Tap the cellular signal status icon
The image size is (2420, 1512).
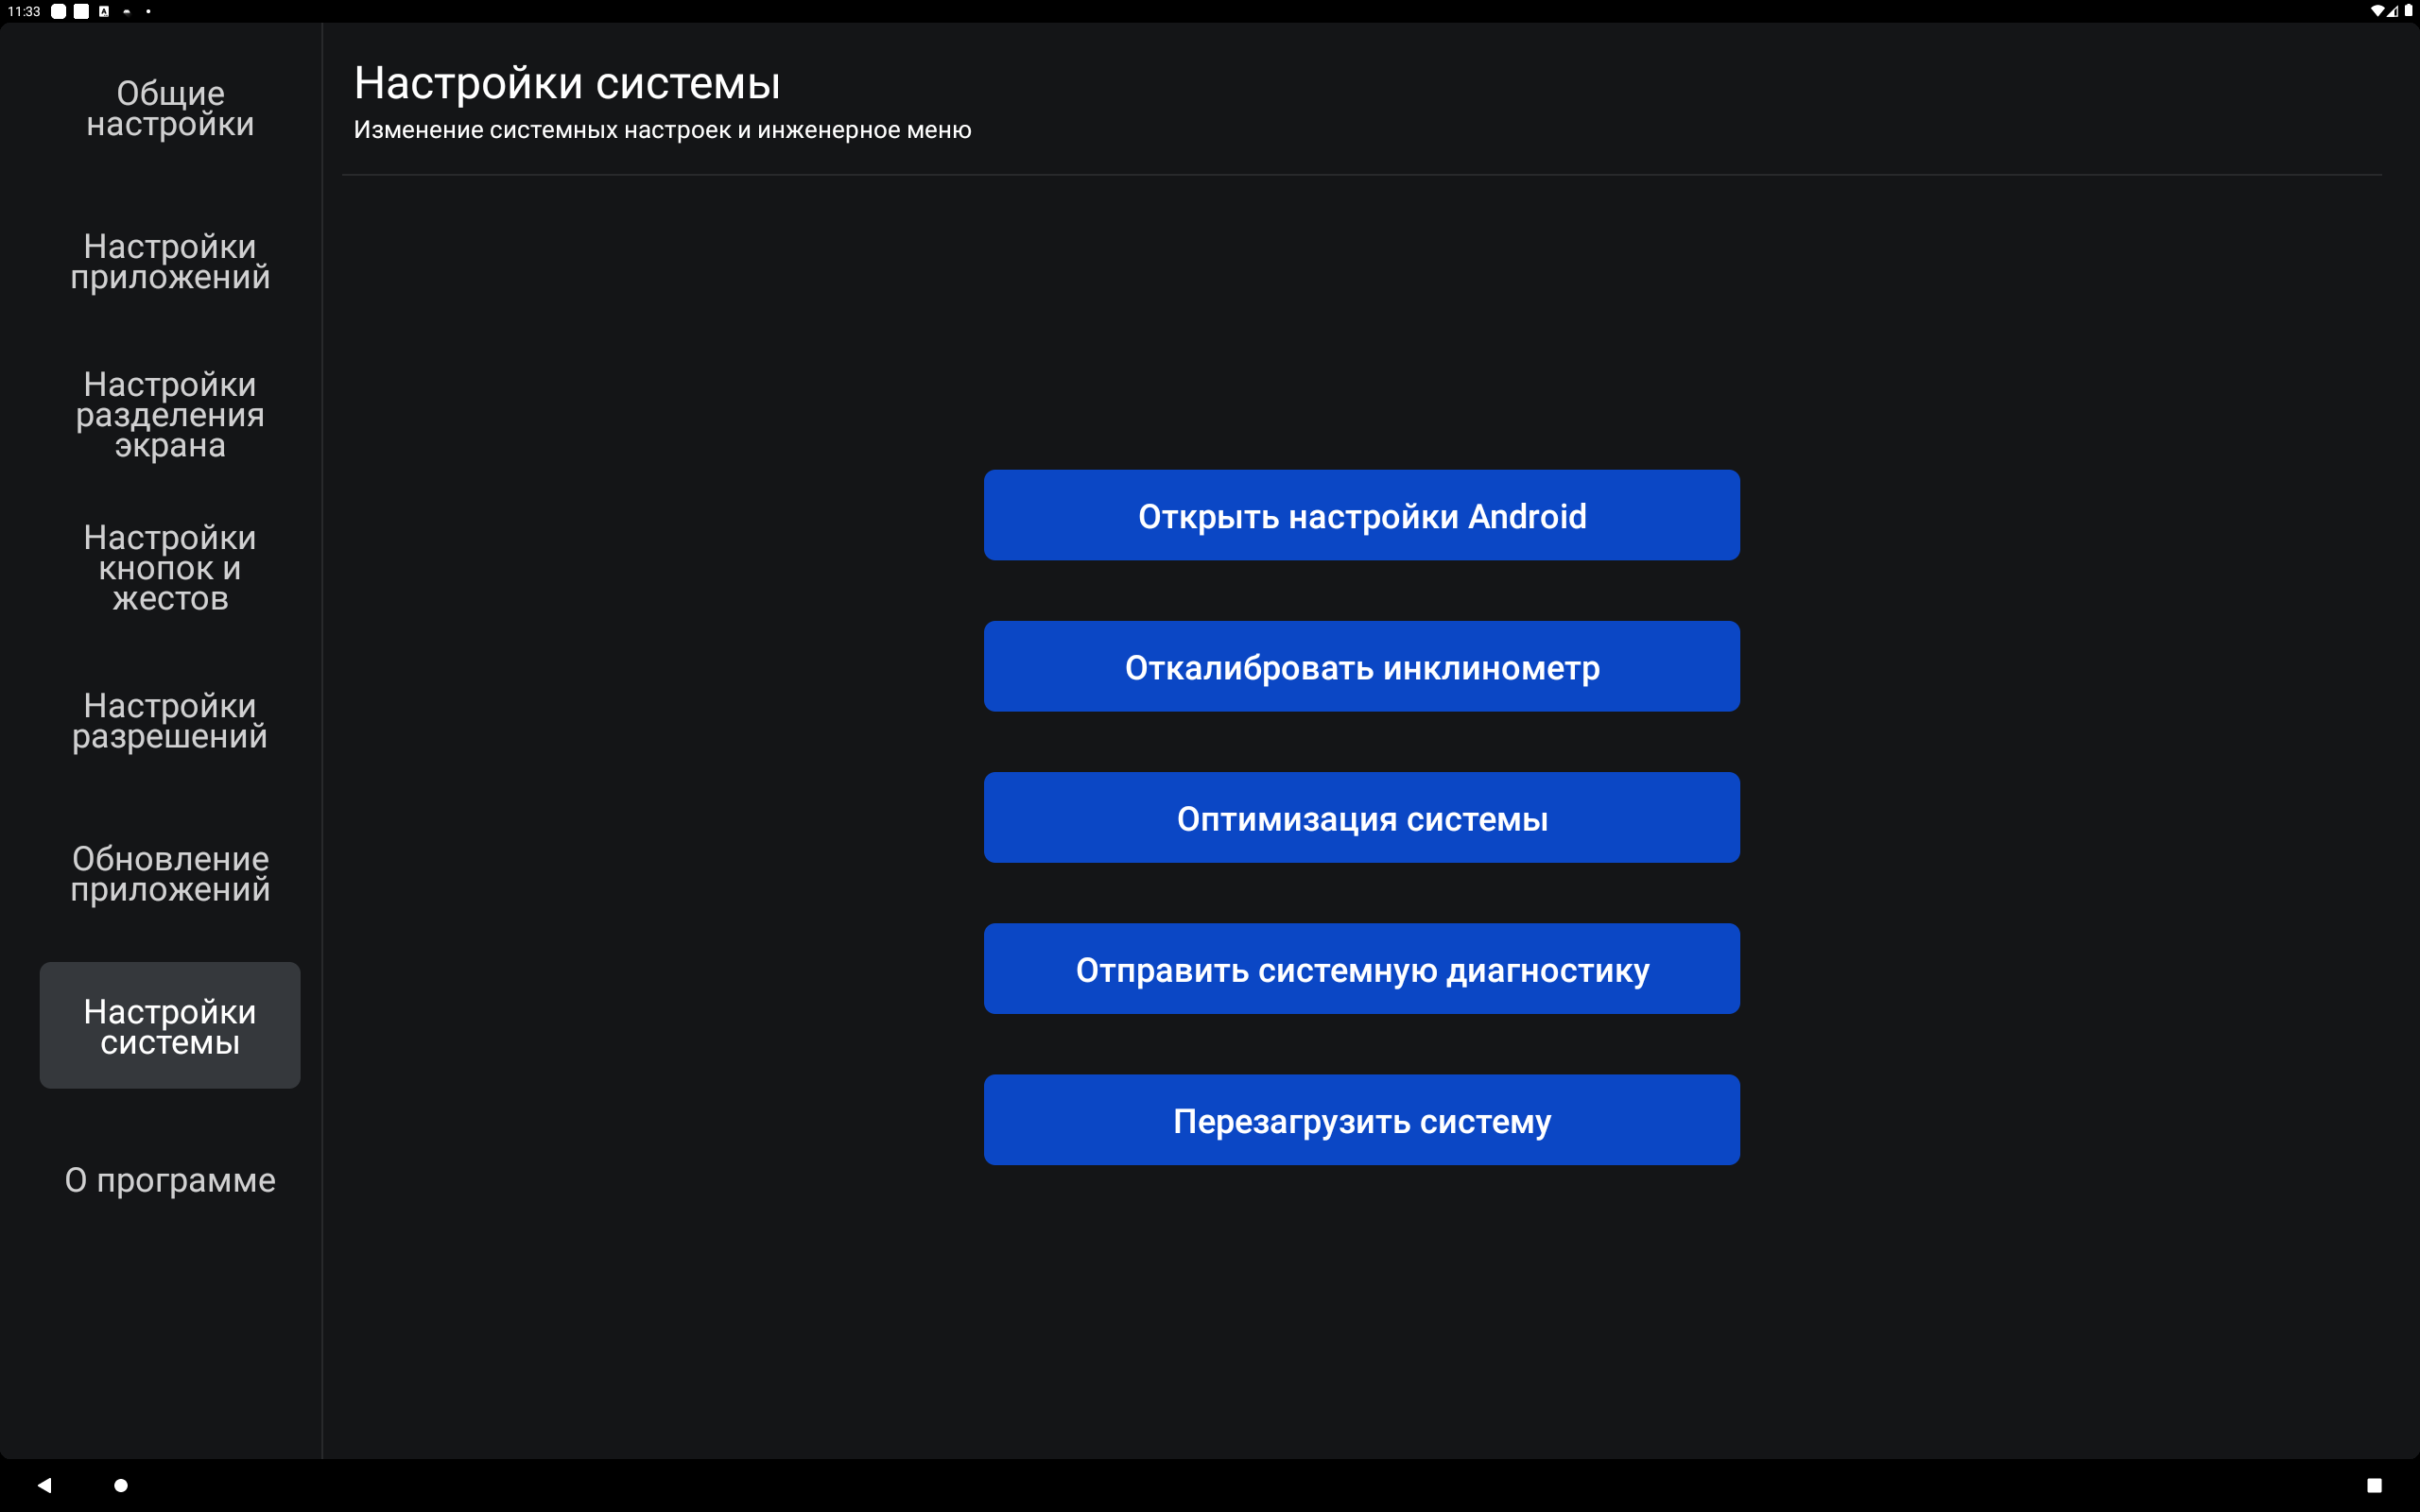(x=2393, y=11)
